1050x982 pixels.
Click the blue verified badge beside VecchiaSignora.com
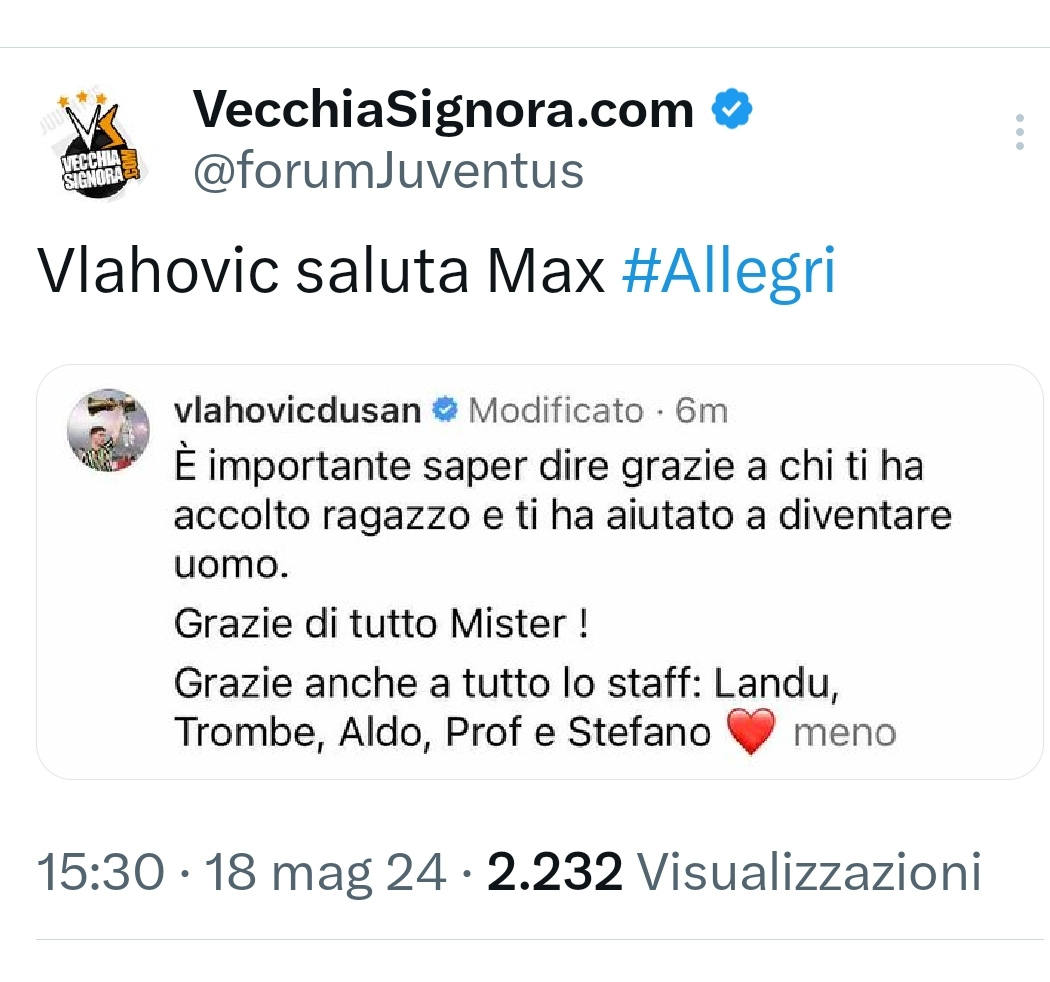point(731,110)
